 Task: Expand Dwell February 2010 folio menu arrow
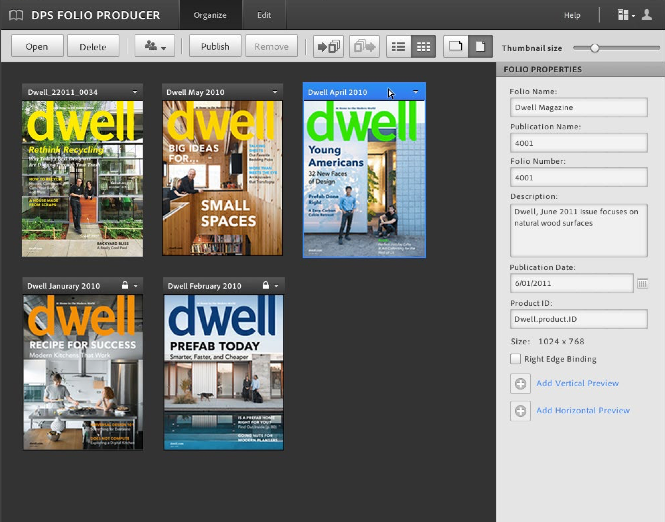pos(277,286)
